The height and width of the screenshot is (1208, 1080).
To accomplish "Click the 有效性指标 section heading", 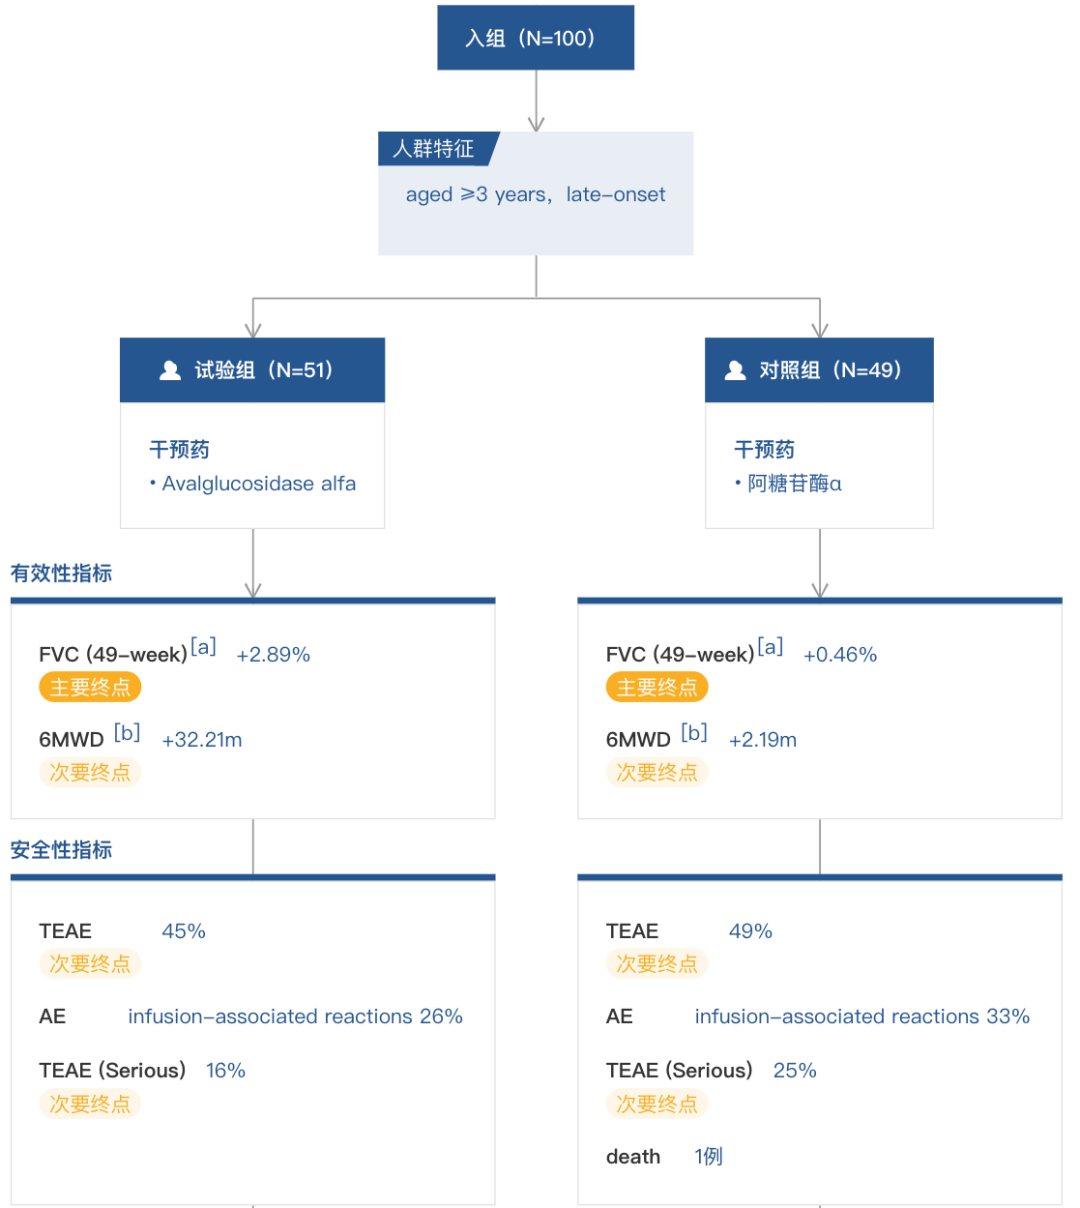I will point(61,574).
